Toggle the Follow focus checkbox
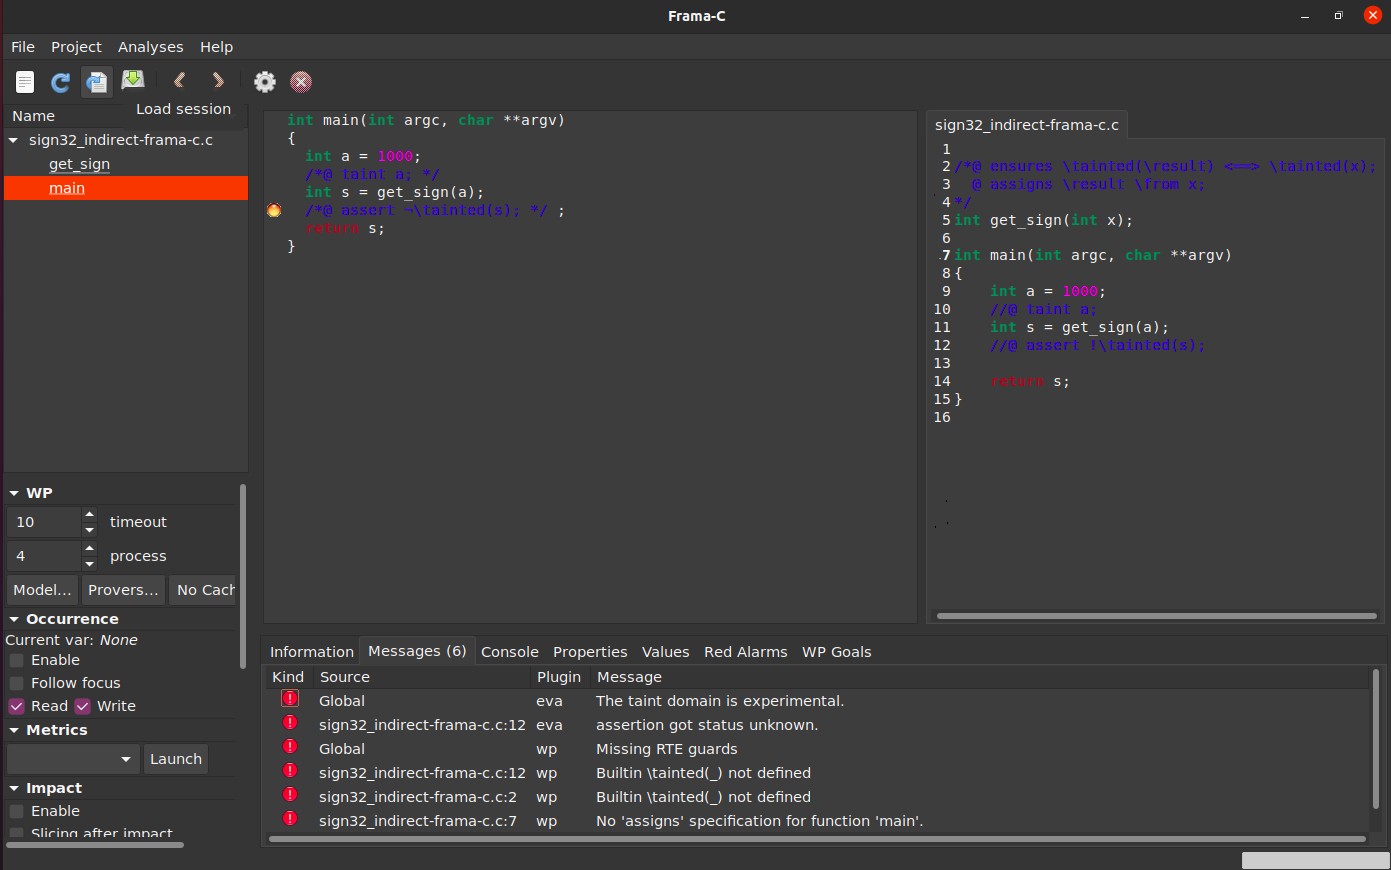Viewport: 1391px width, 870px height. [17, 683]
